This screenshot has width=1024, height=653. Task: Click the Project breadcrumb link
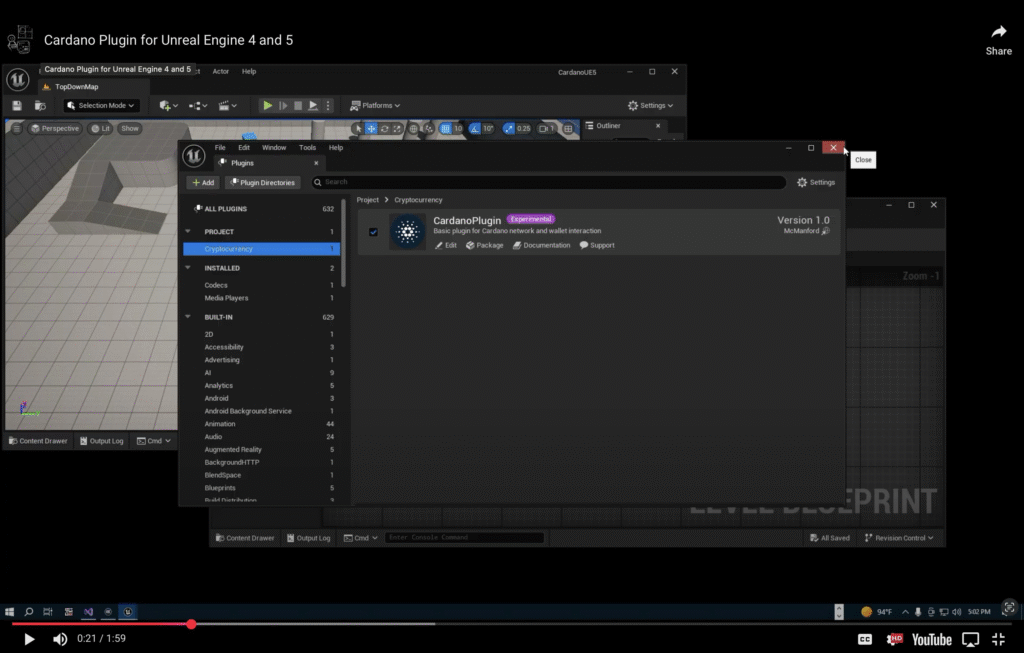click(368, 200)
